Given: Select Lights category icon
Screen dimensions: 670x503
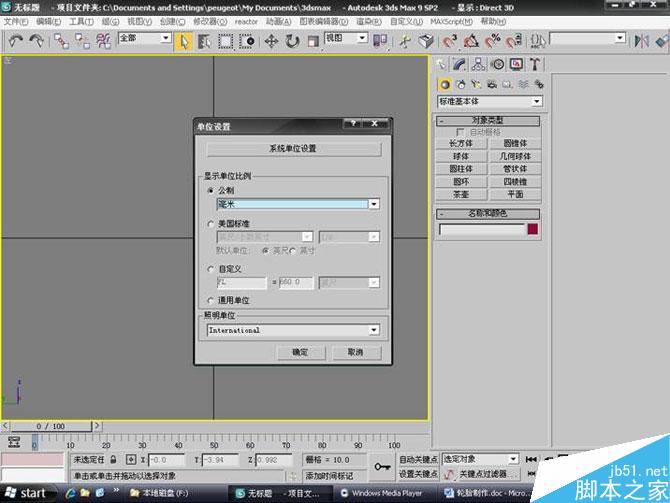Looking at the screenshot, I should point(476,85).
